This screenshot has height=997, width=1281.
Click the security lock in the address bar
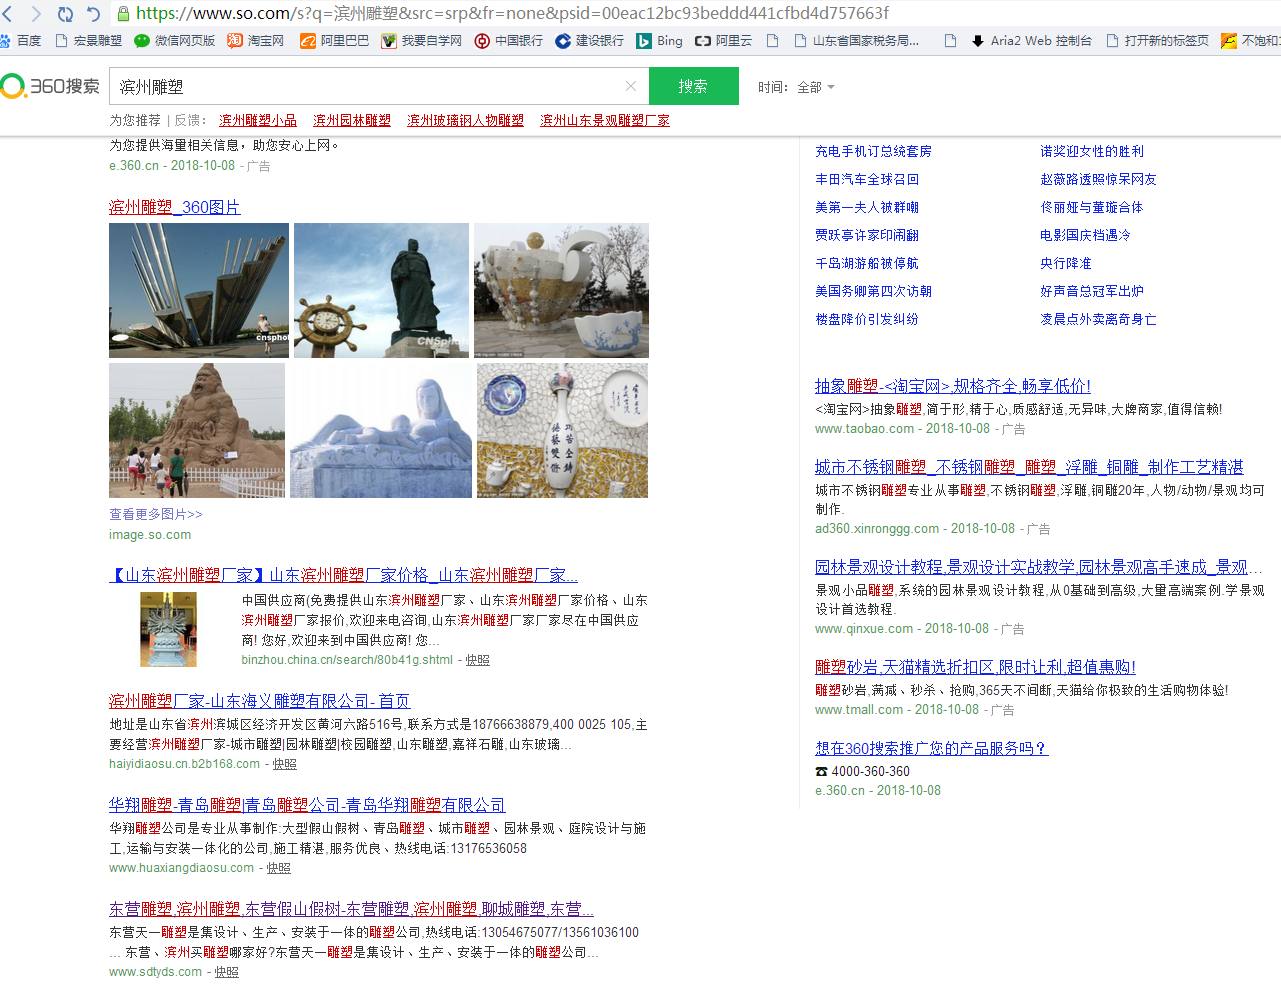point(121,14)
